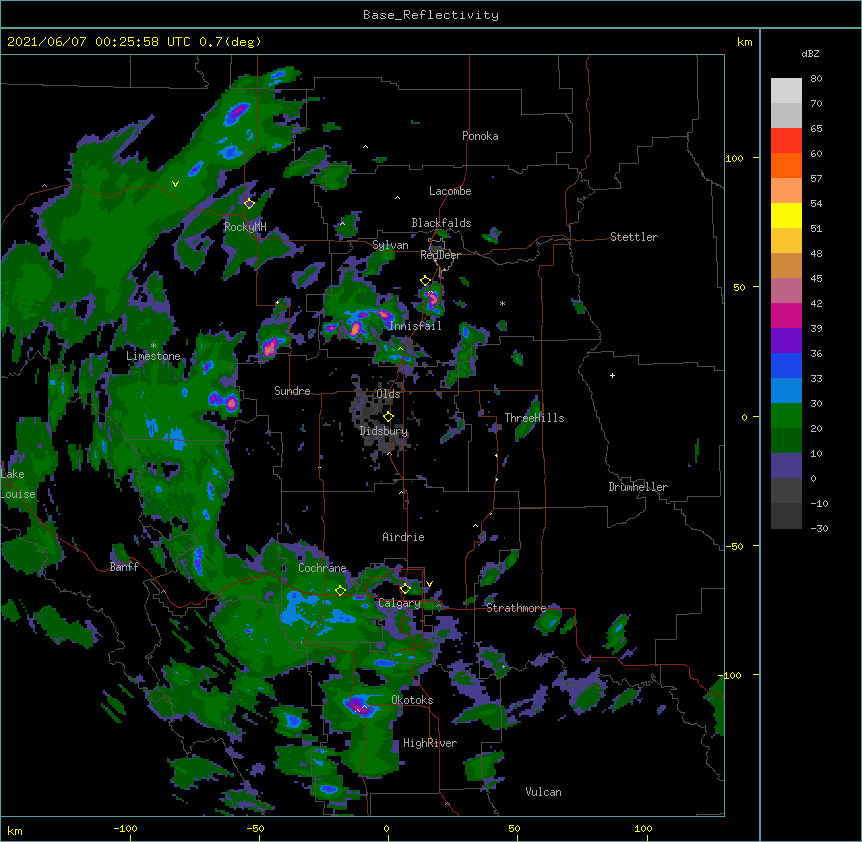Click the Sylvan town label
This screenshot has width=862, height=842.
click(x=390, y=245)
